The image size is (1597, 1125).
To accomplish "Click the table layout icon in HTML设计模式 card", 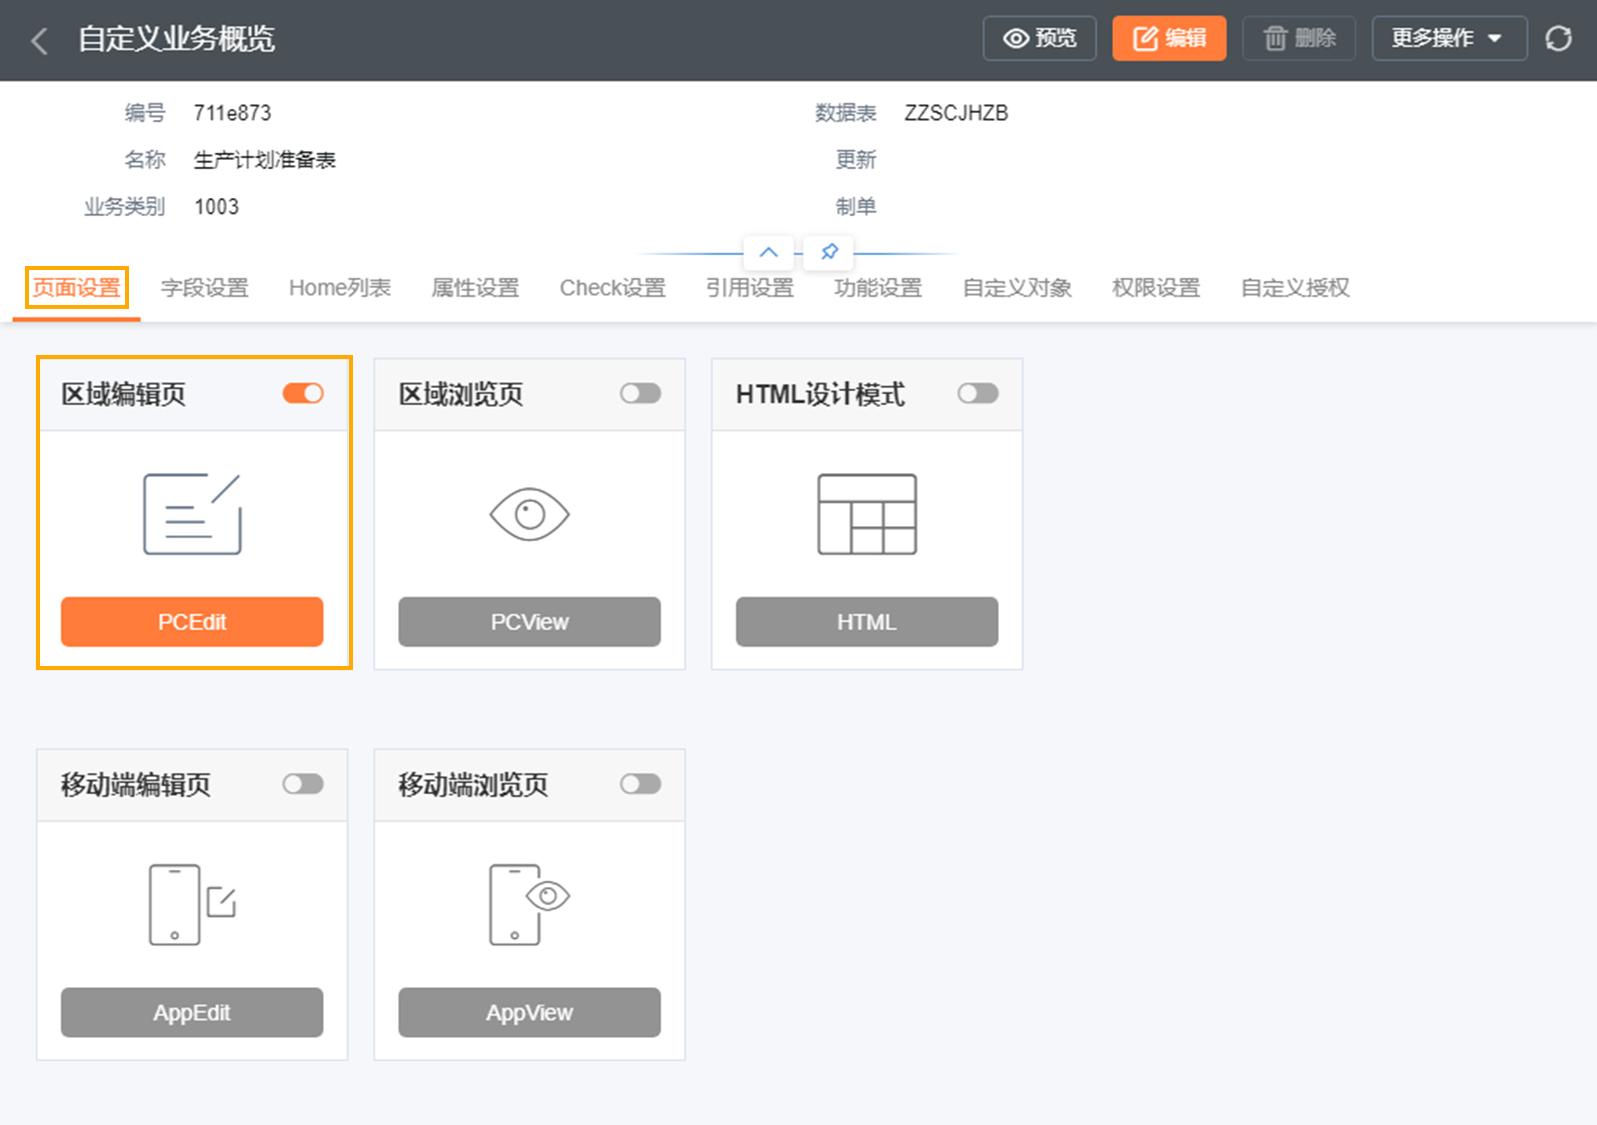I will 867,514.
